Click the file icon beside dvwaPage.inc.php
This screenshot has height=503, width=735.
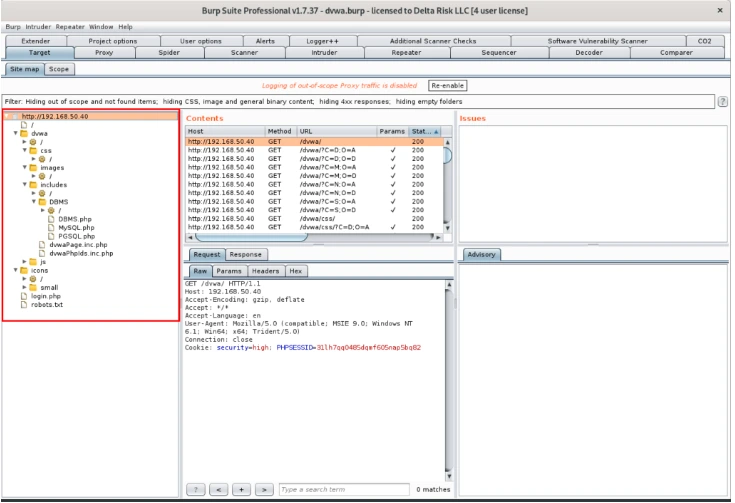42,245
